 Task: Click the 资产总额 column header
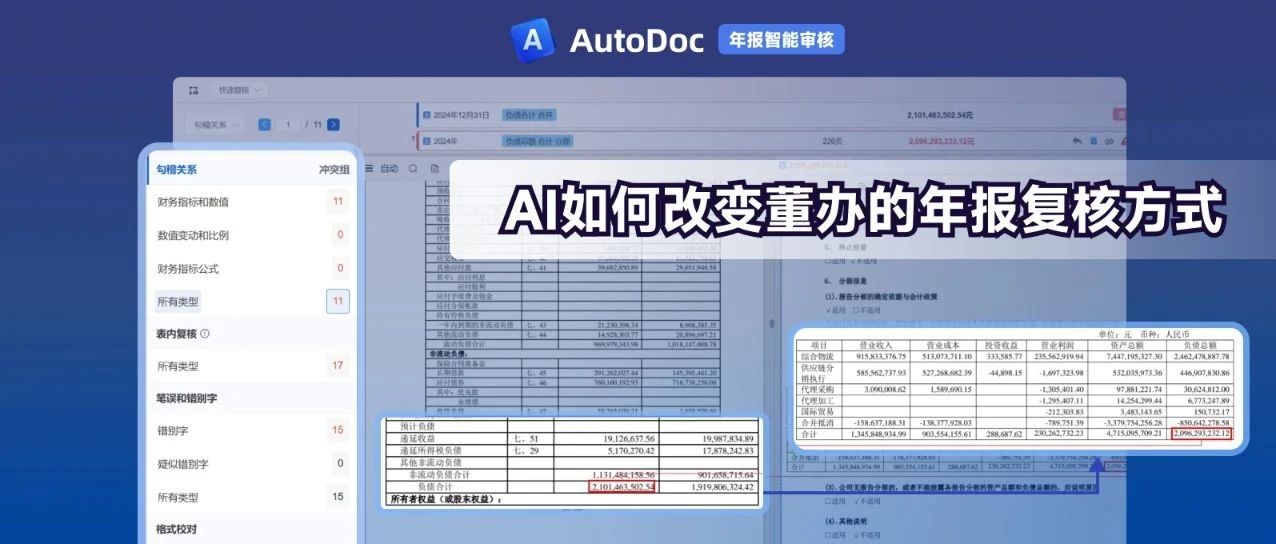coord(1128,344)
